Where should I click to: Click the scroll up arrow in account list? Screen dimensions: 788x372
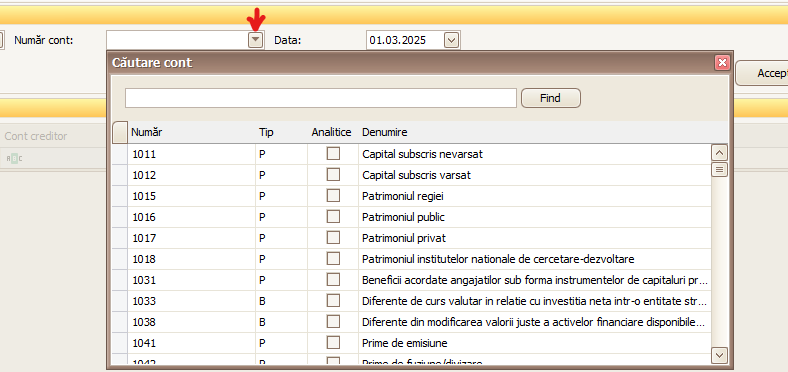720,152
